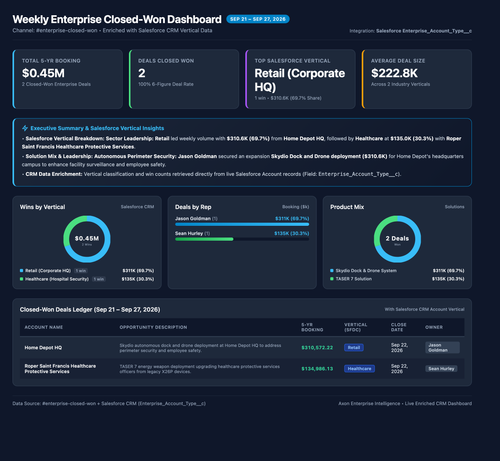Image resolution: width=500 pixels, height=461 pixels.
Task: Click the "100% 6-Figure Deal Rate" caption
Action: tap(166, 84)
